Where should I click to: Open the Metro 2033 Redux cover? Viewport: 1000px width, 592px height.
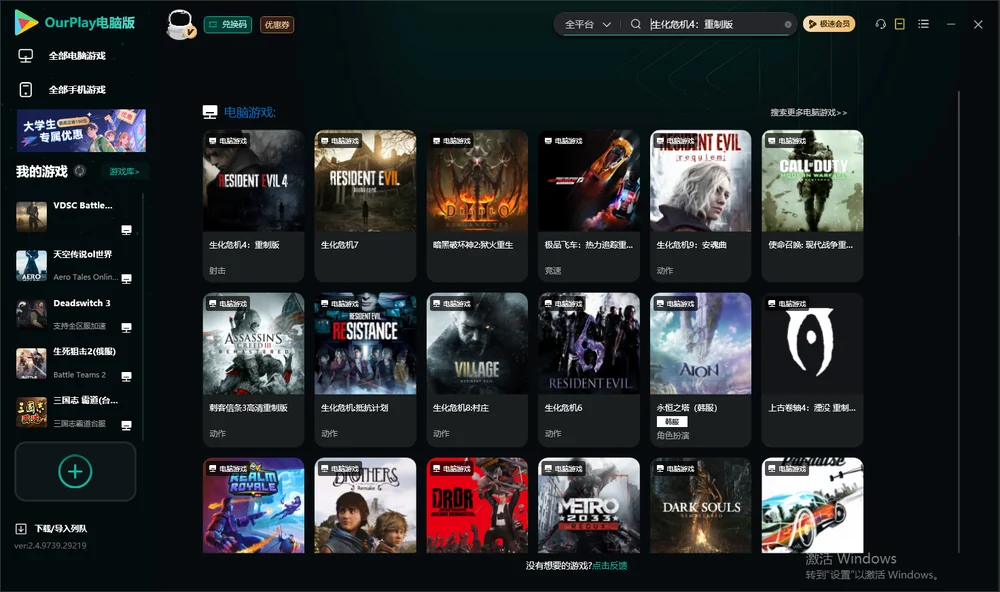(589, 505)
